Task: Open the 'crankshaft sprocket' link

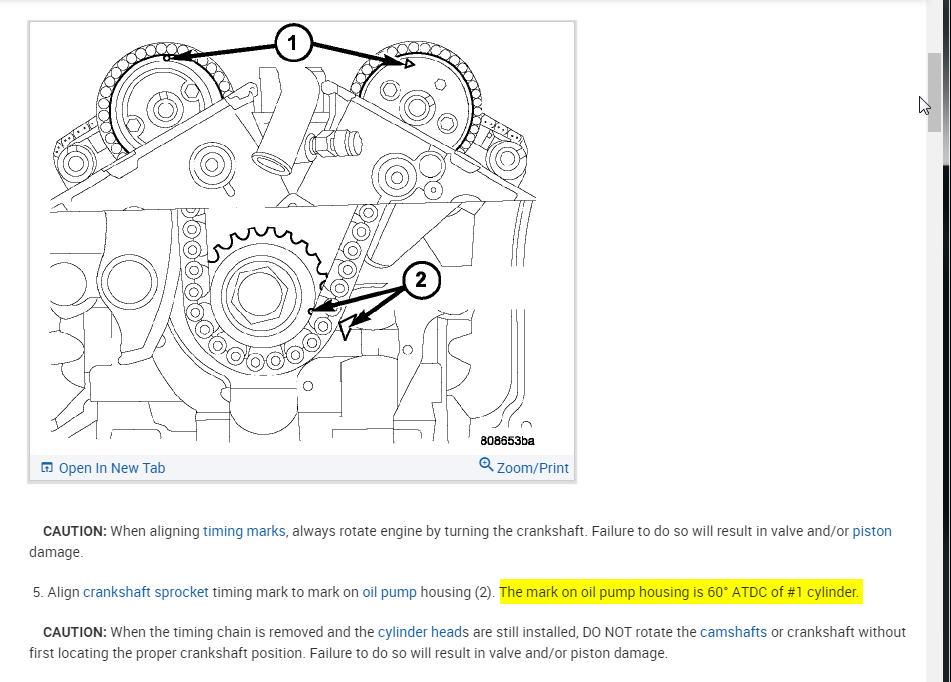Action: tap(146, 592)
